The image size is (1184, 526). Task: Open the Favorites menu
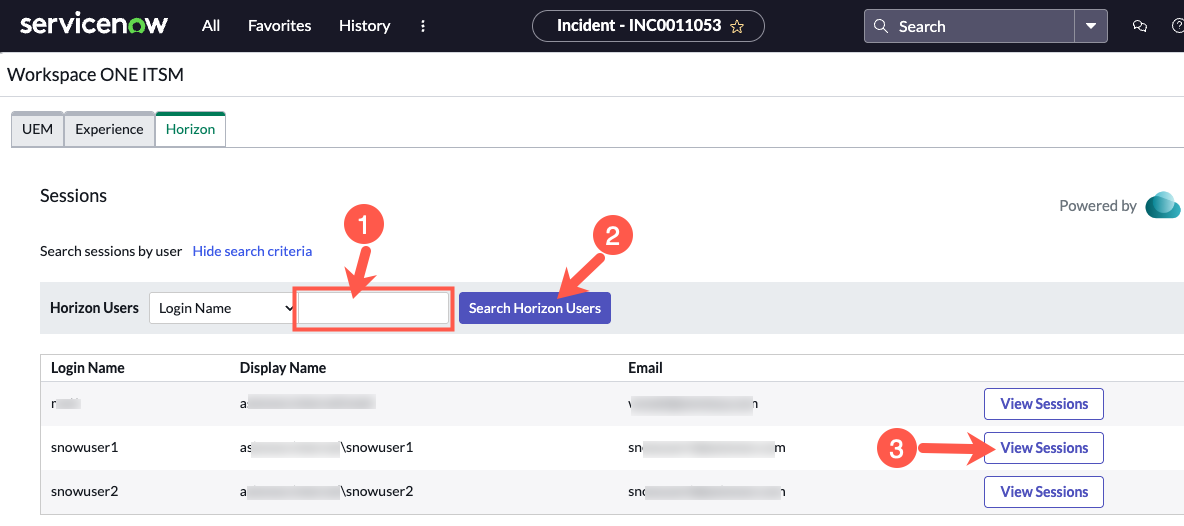(280, 26)
